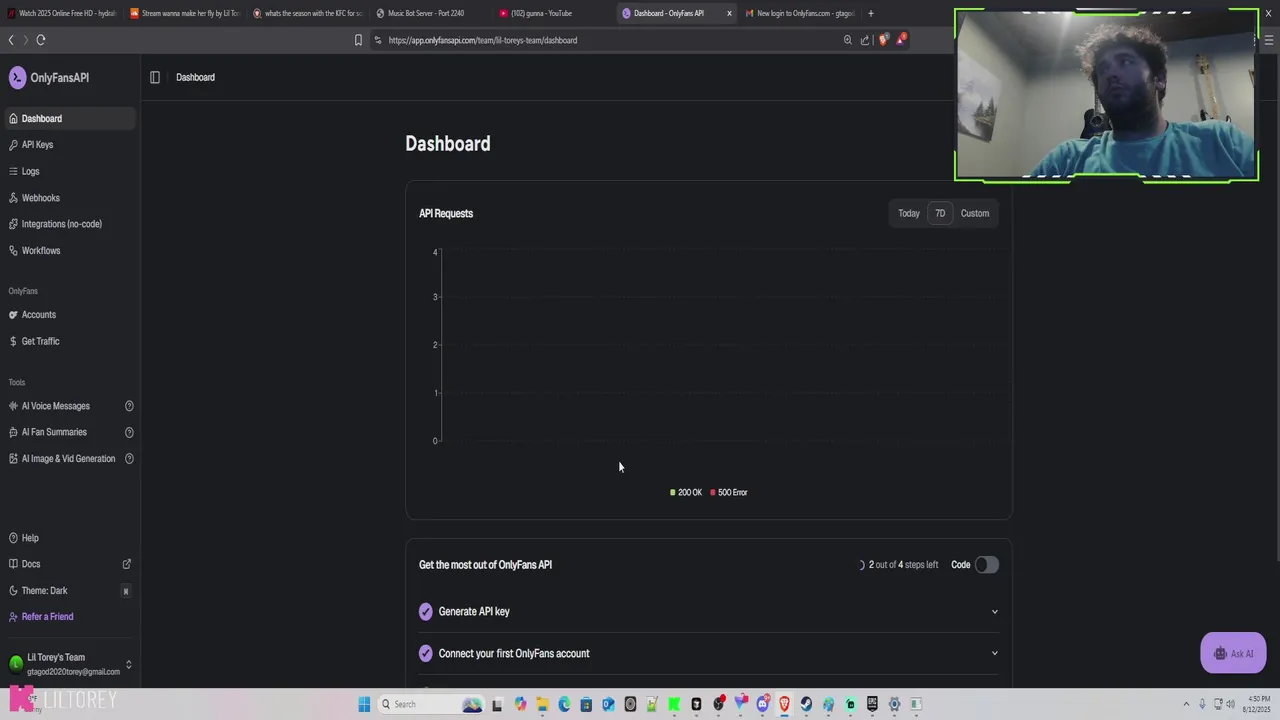Click the help icon next to AI Image & Vid Generation
Image resolution: width=1280 pixels, height=720 pixels.
click(x=129, y=459)
